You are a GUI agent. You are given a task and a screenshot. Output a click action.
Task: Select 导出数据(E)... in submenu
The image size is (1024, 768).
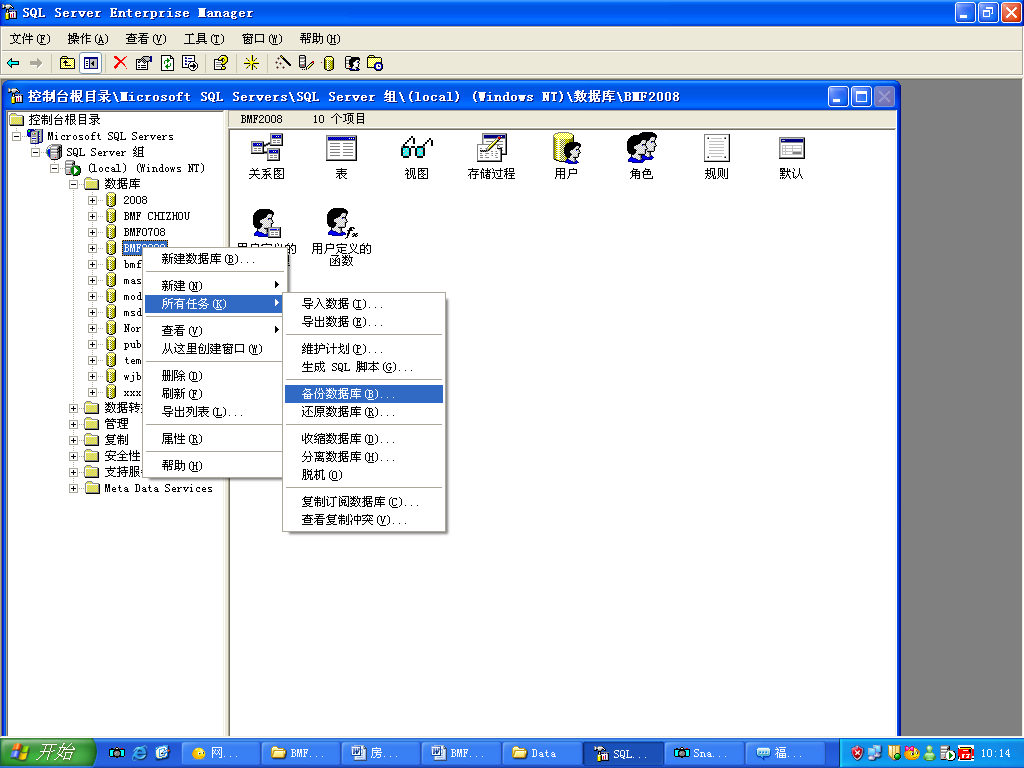(x=364, y=322)
